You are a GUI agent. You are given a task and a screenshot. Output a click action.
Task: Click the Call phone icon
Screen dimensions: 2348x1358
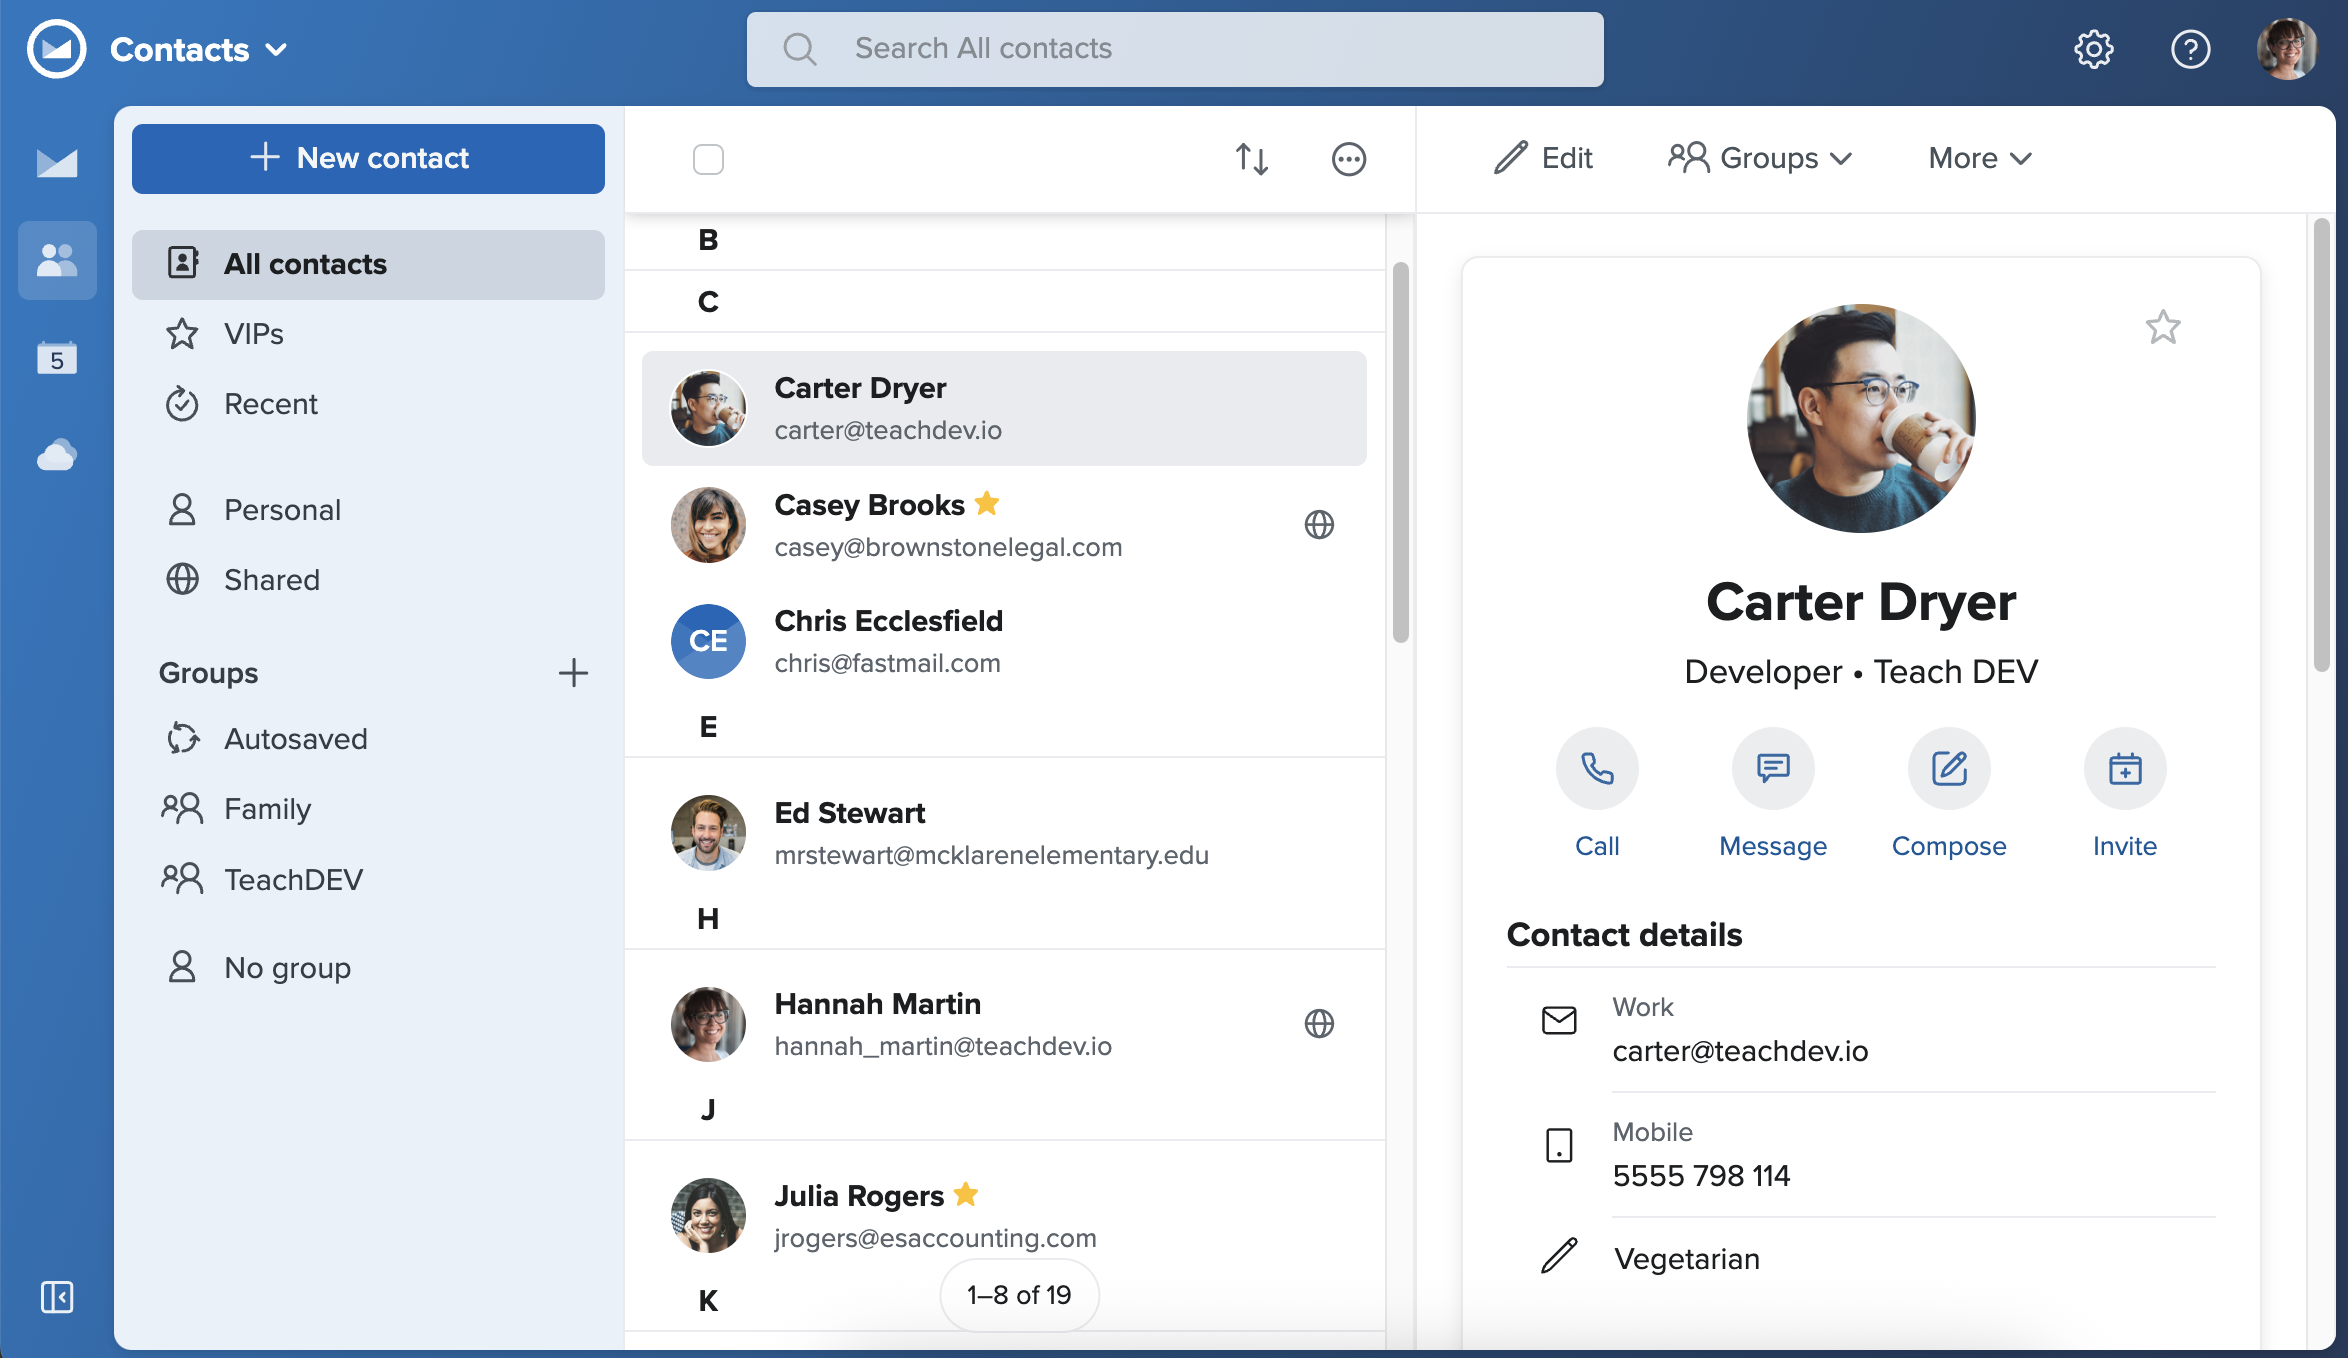(1597, 768)
